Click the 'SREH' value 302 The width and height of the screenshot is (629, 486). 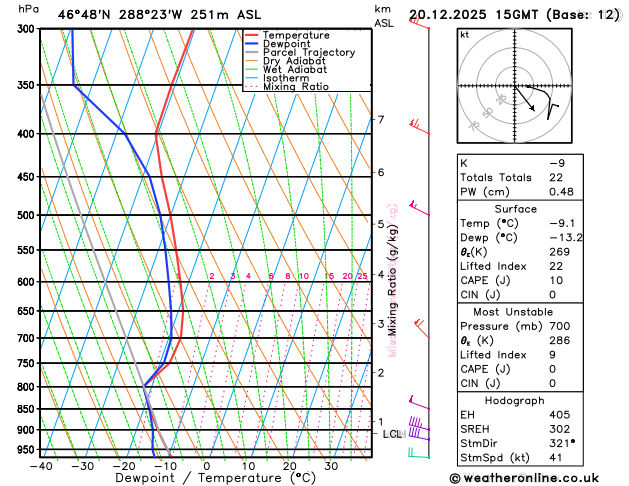point(560,429)
